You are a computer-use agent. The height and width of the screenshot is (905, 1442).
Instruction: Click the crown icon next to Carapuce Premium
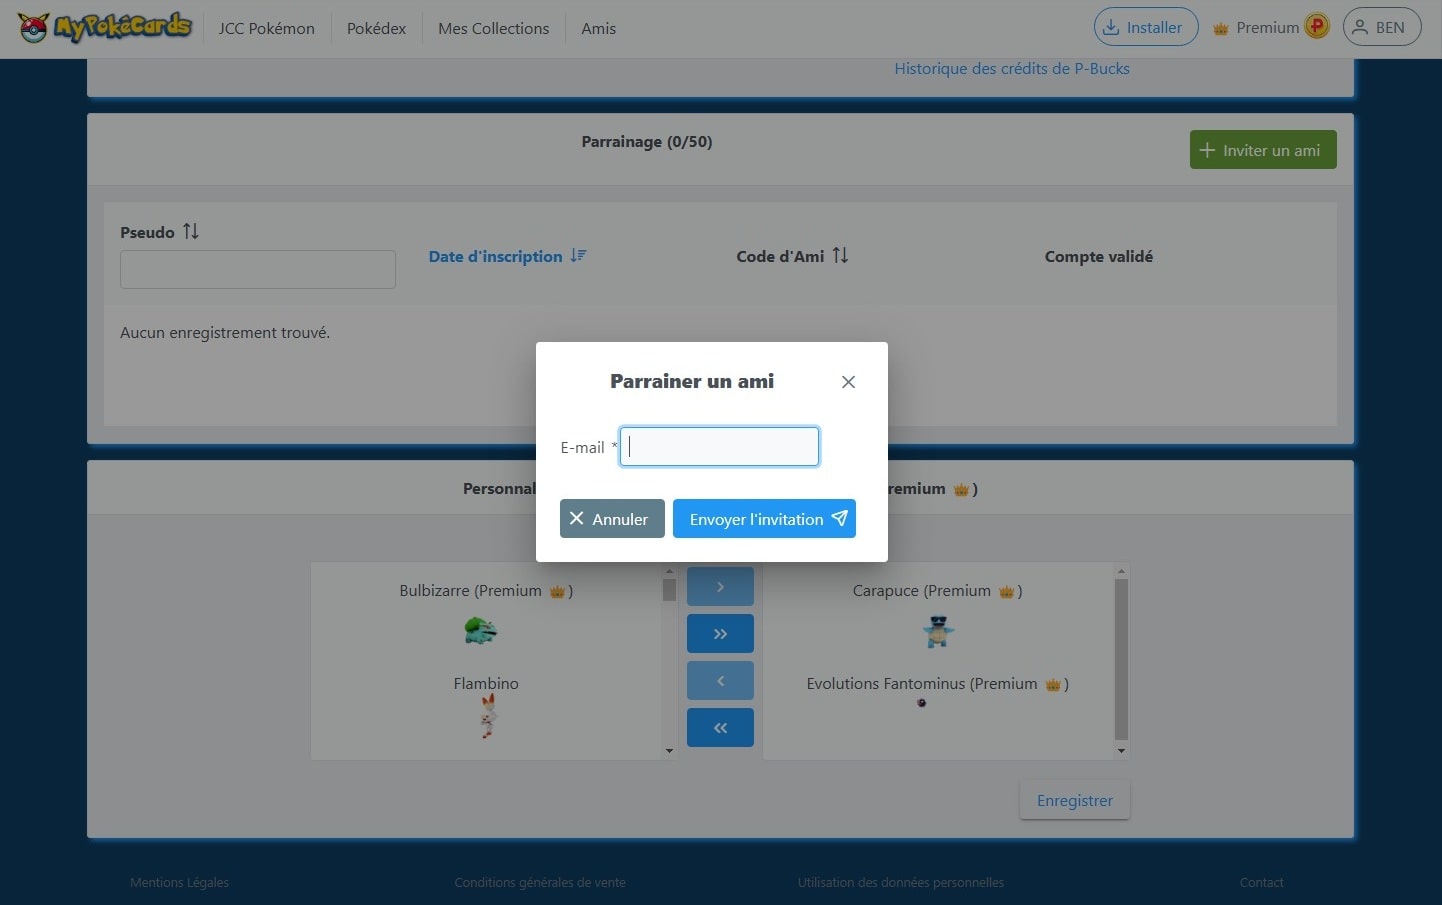pyautogui.click(x=1006, y=591)
